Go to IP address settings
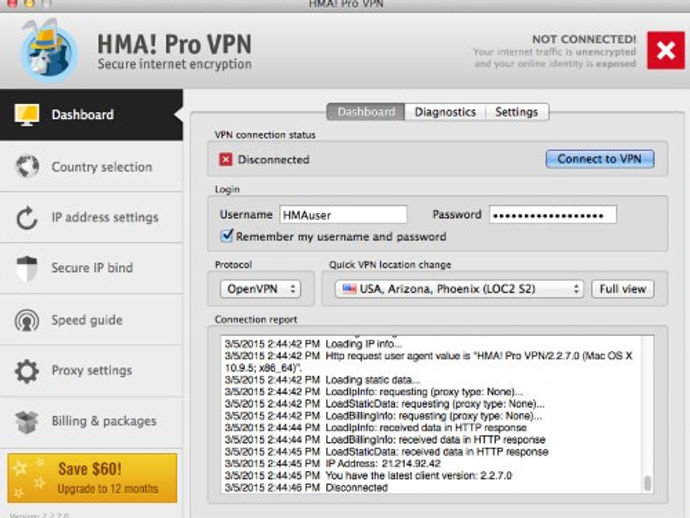690x518 pixels. point(91,218)
